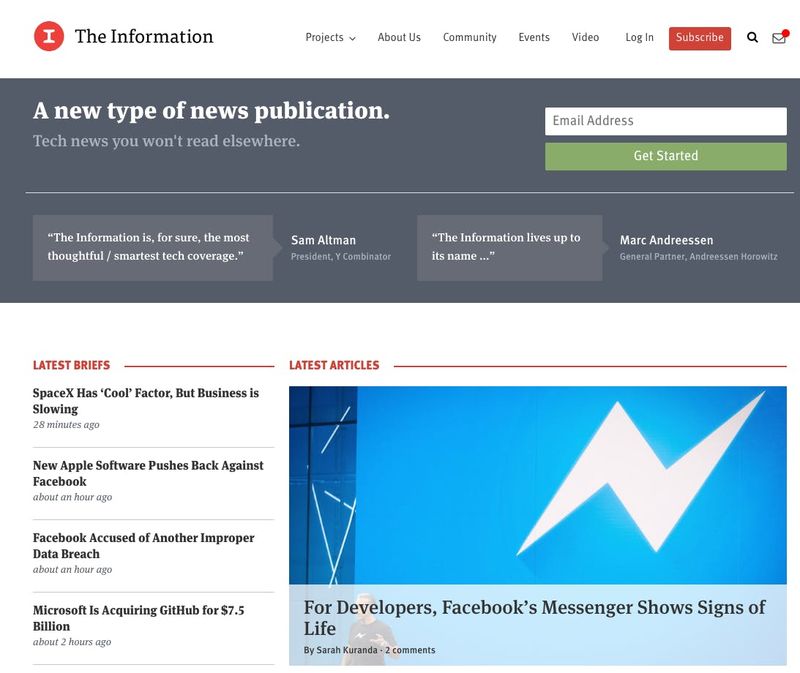
Task: Go to the About Us page
Action: click(399, 38)
